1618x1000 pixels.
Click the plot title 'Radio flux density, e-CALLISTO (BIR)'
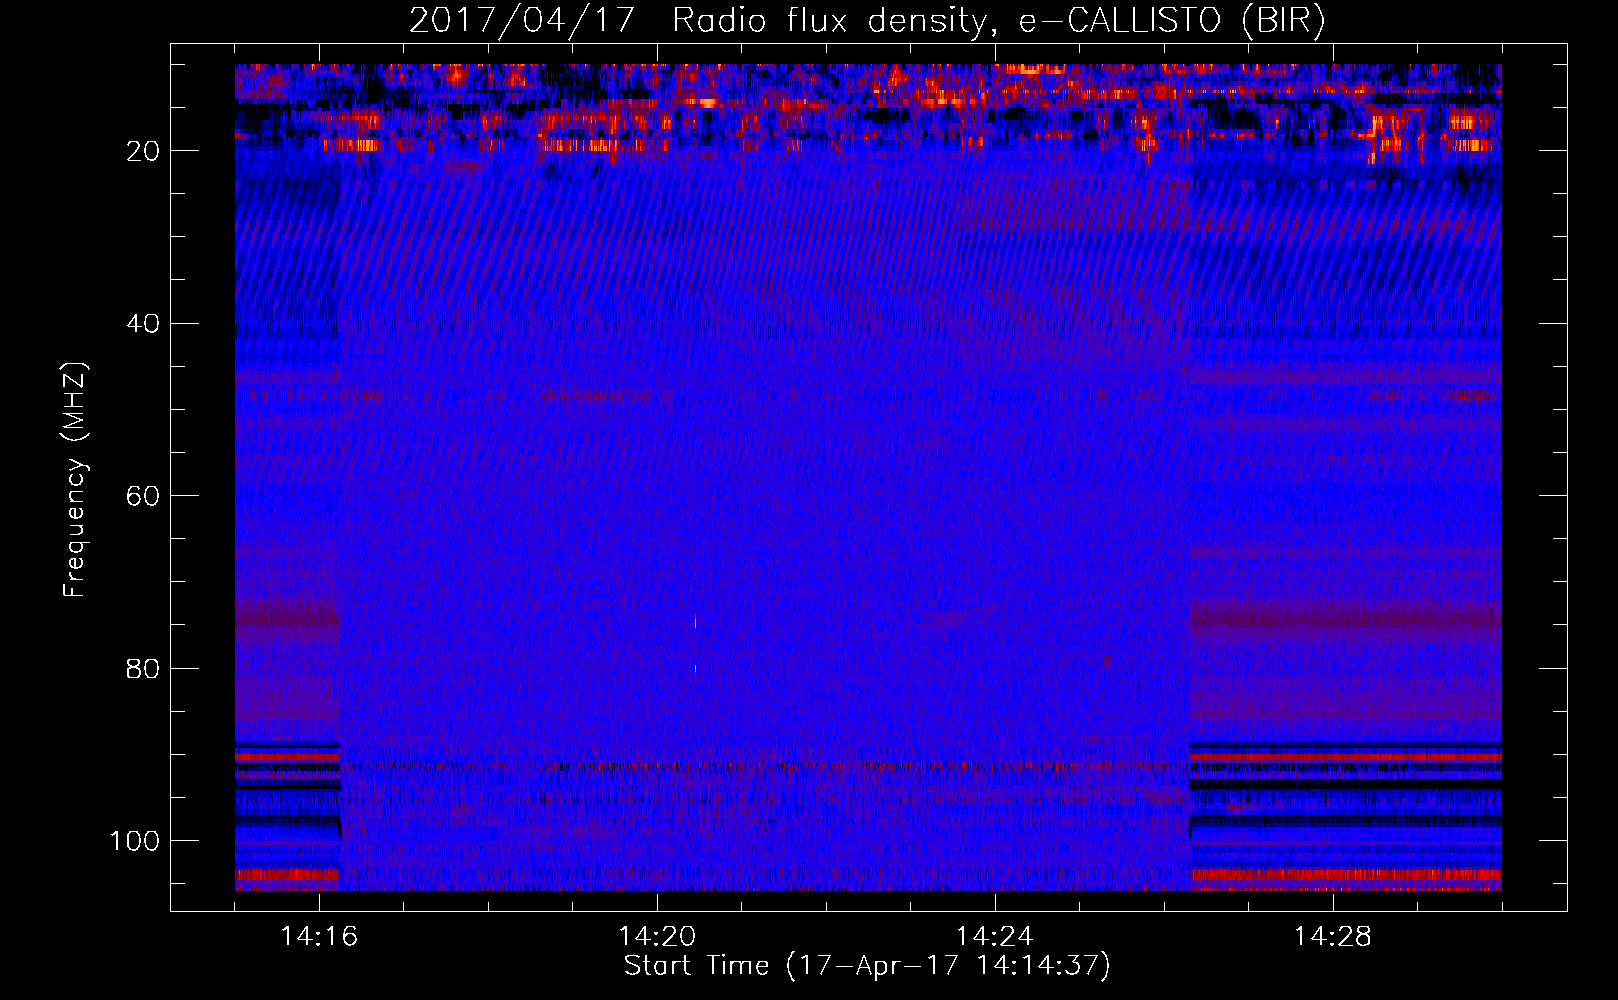[998, 21]
